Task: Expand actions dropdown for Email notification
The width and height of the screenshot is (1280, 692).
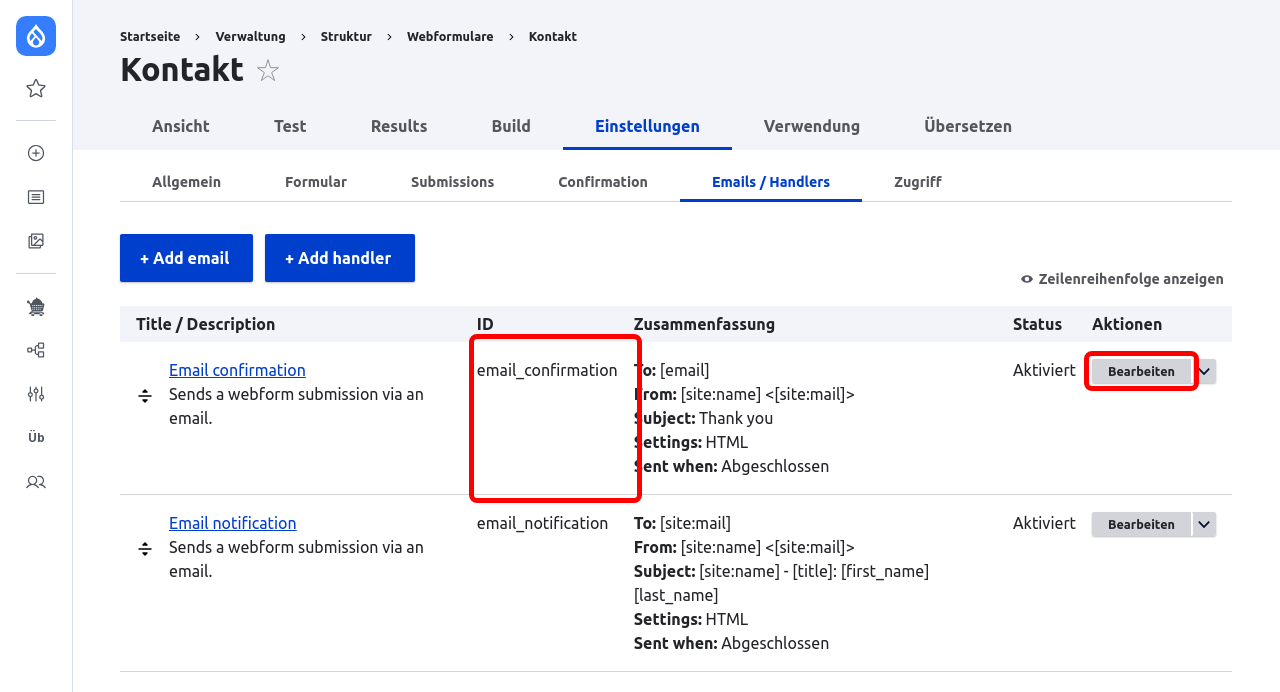Action: [x=1204, y=524]
